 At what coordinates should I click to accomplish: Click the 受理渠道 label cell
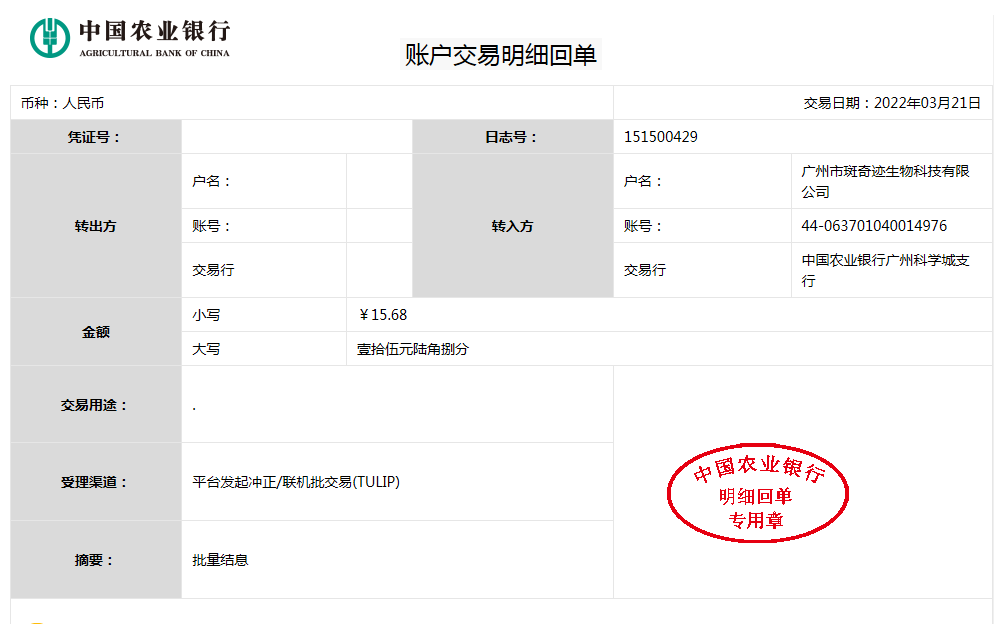tap(96, 482)
